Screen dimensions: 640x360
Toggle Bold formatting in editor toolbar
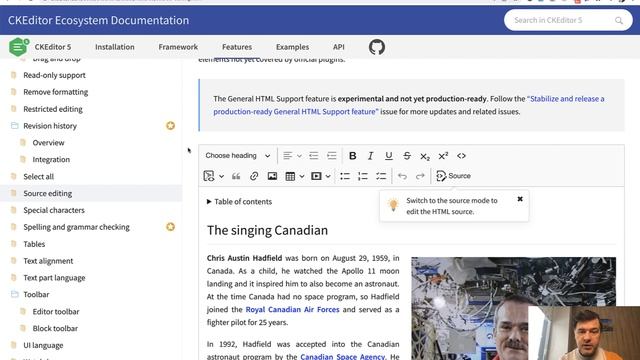point(353,156)
